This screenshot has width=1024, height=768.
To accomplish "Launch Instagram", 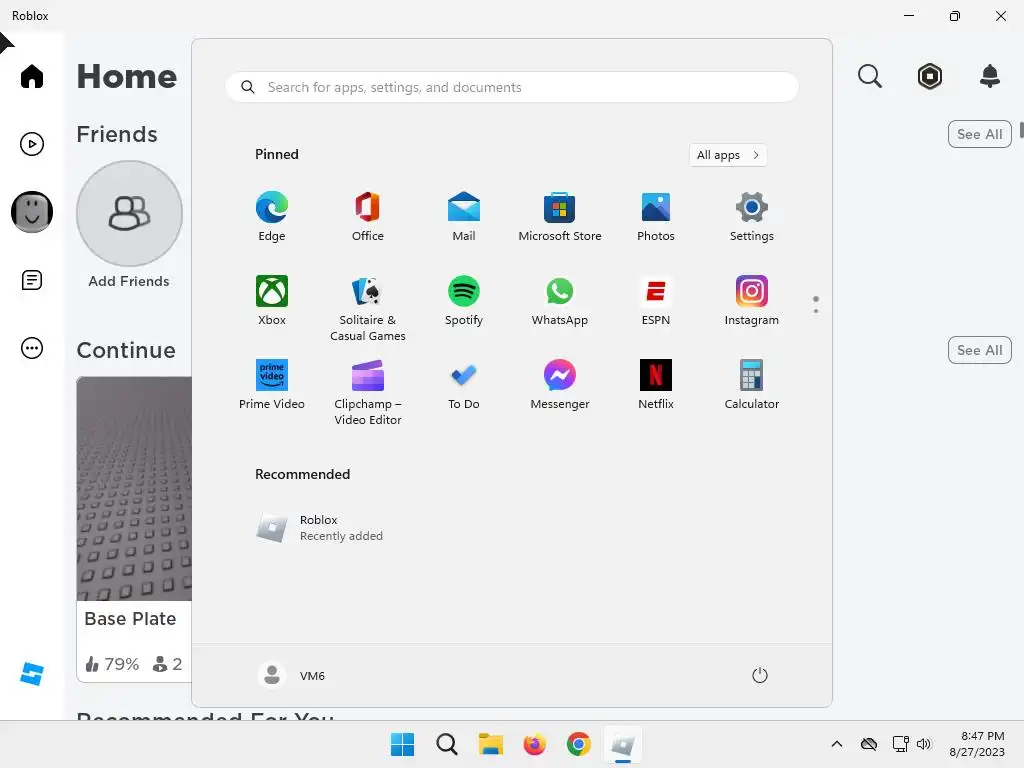I will pos(752,300).
